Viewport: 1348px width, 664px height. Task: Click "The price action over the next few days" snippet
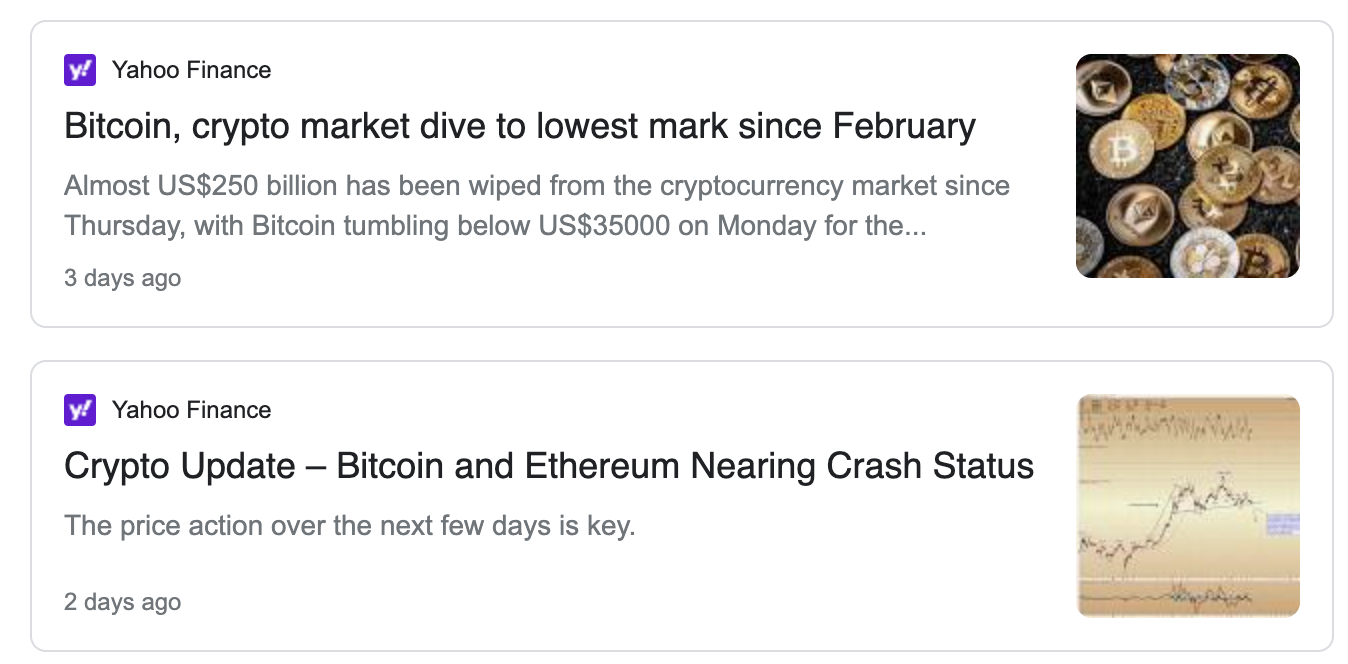[350, 526]
